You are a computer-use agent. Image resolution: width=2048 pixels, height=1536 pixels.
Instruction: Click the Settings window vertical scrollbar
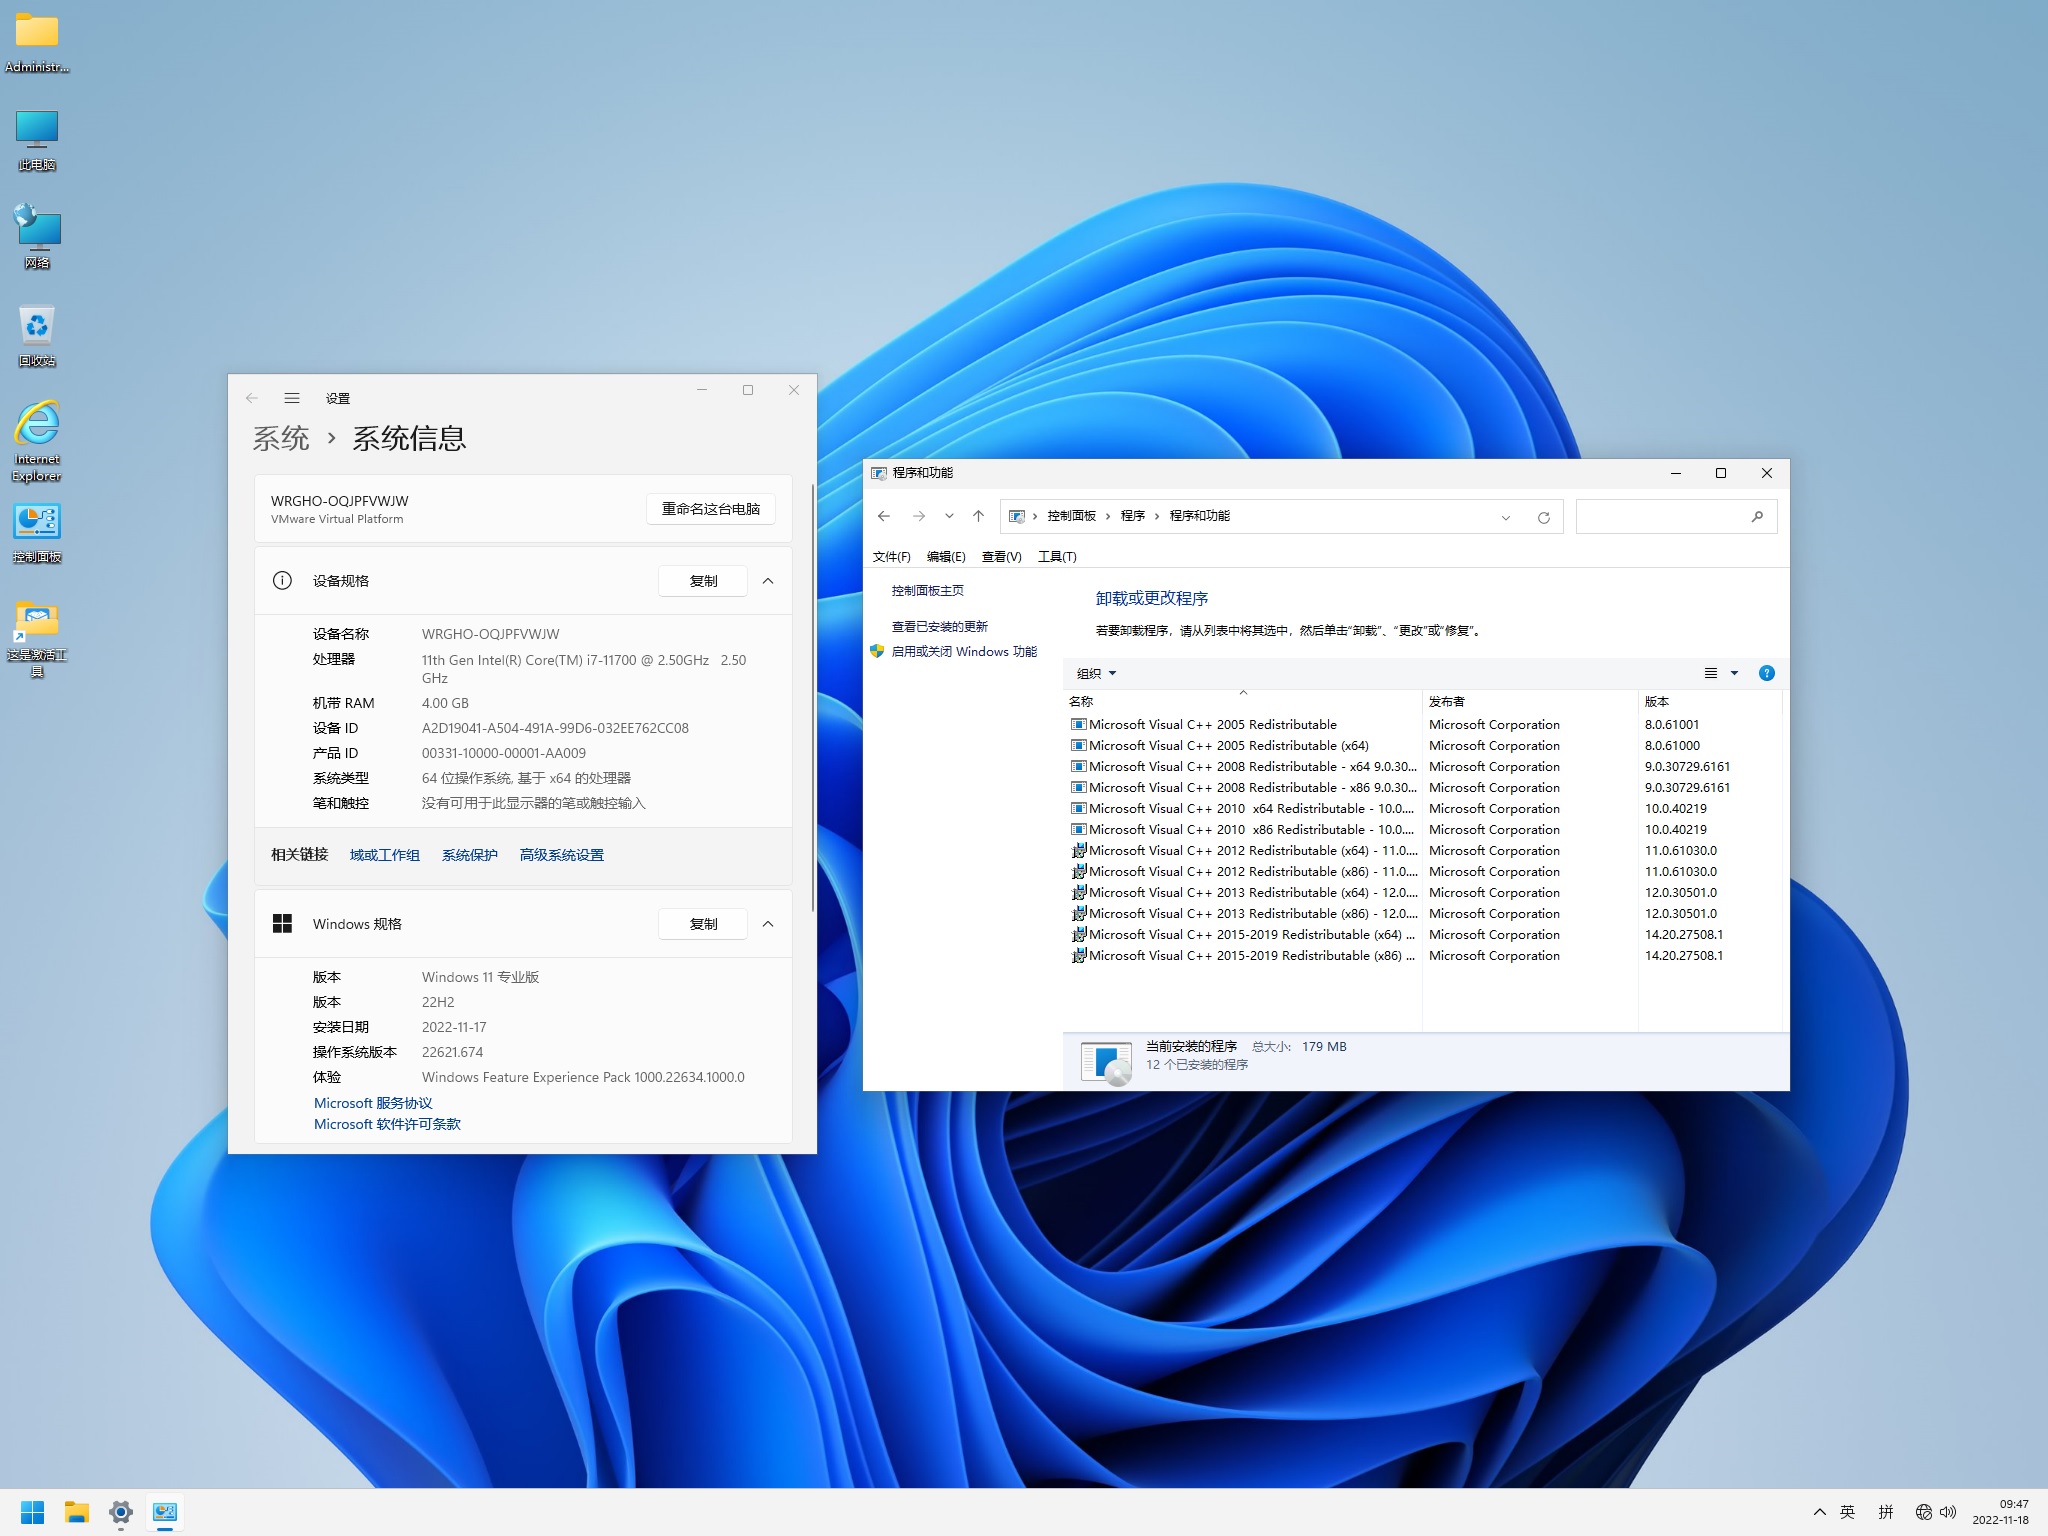click(813, 697)
